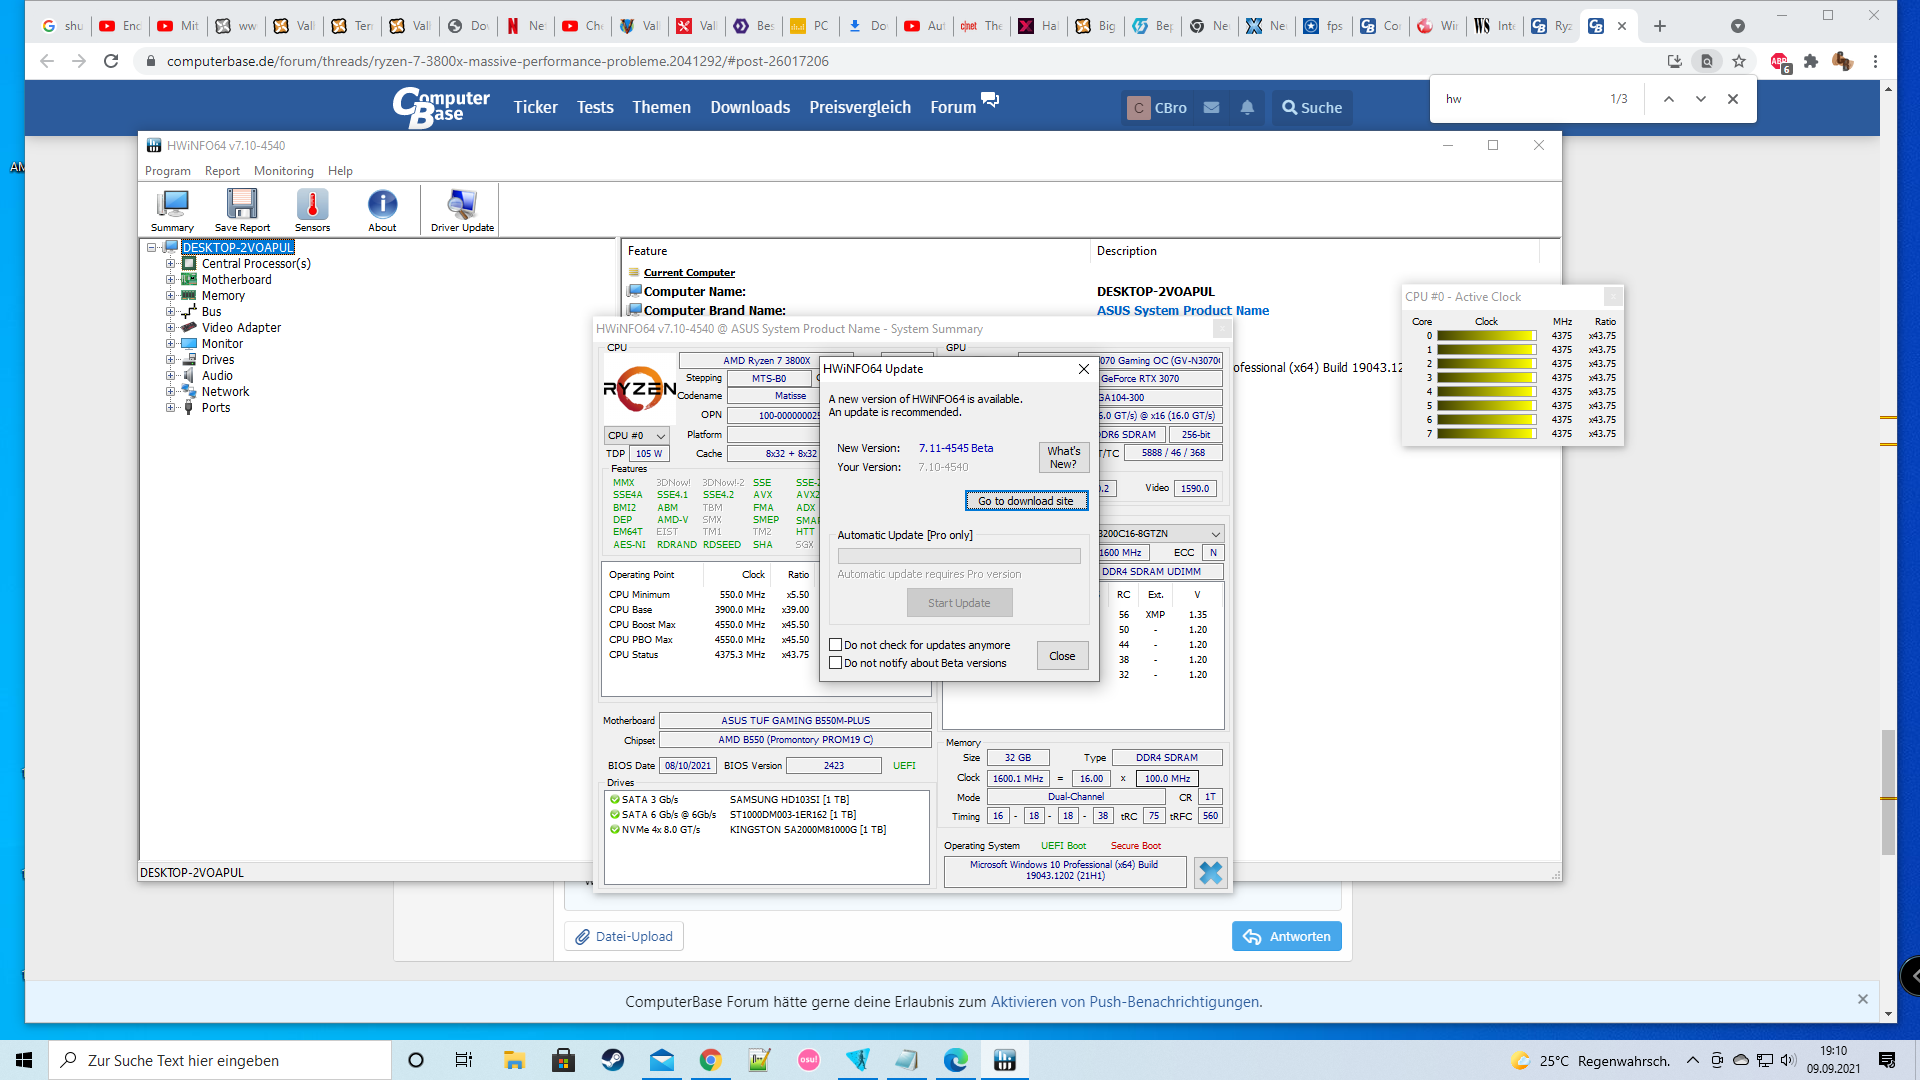Click the browser page vertical scrollbar
This screenshot has width=1920, height=1080.
coord(1888,790)
